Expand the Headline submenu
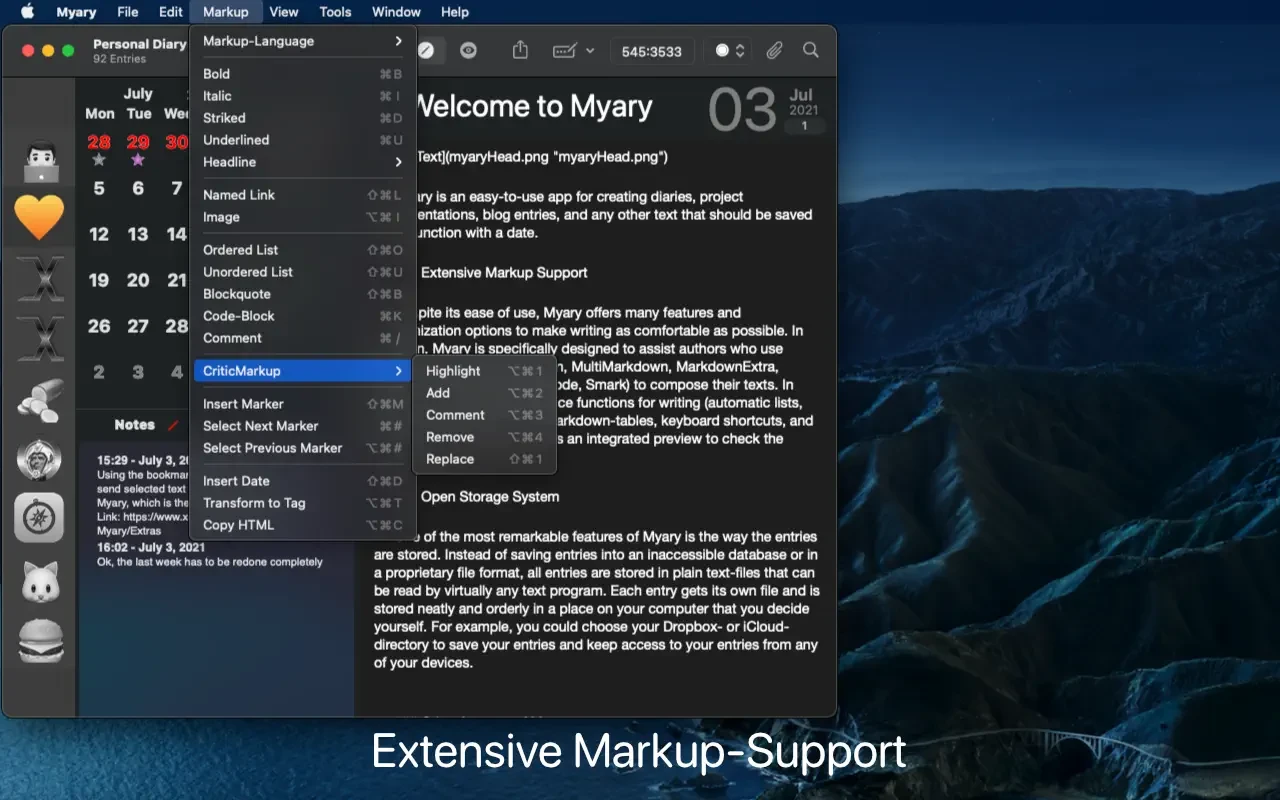 [301, 162]
